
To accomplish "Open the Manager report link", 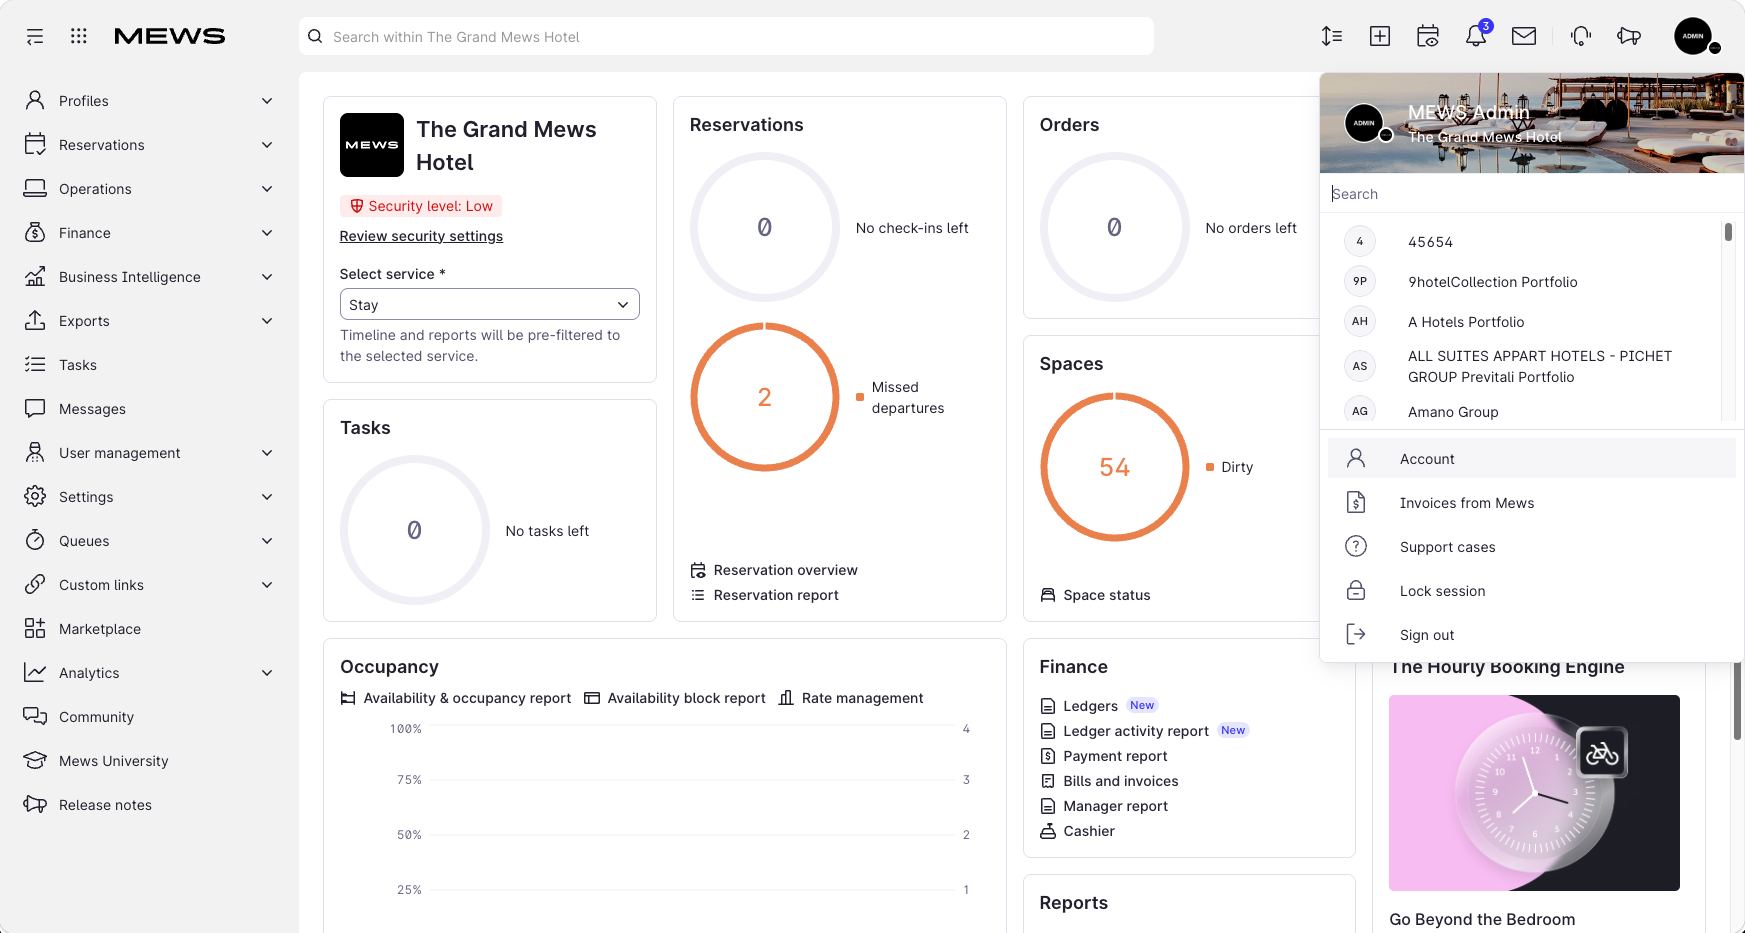I will coord(1115,806).
